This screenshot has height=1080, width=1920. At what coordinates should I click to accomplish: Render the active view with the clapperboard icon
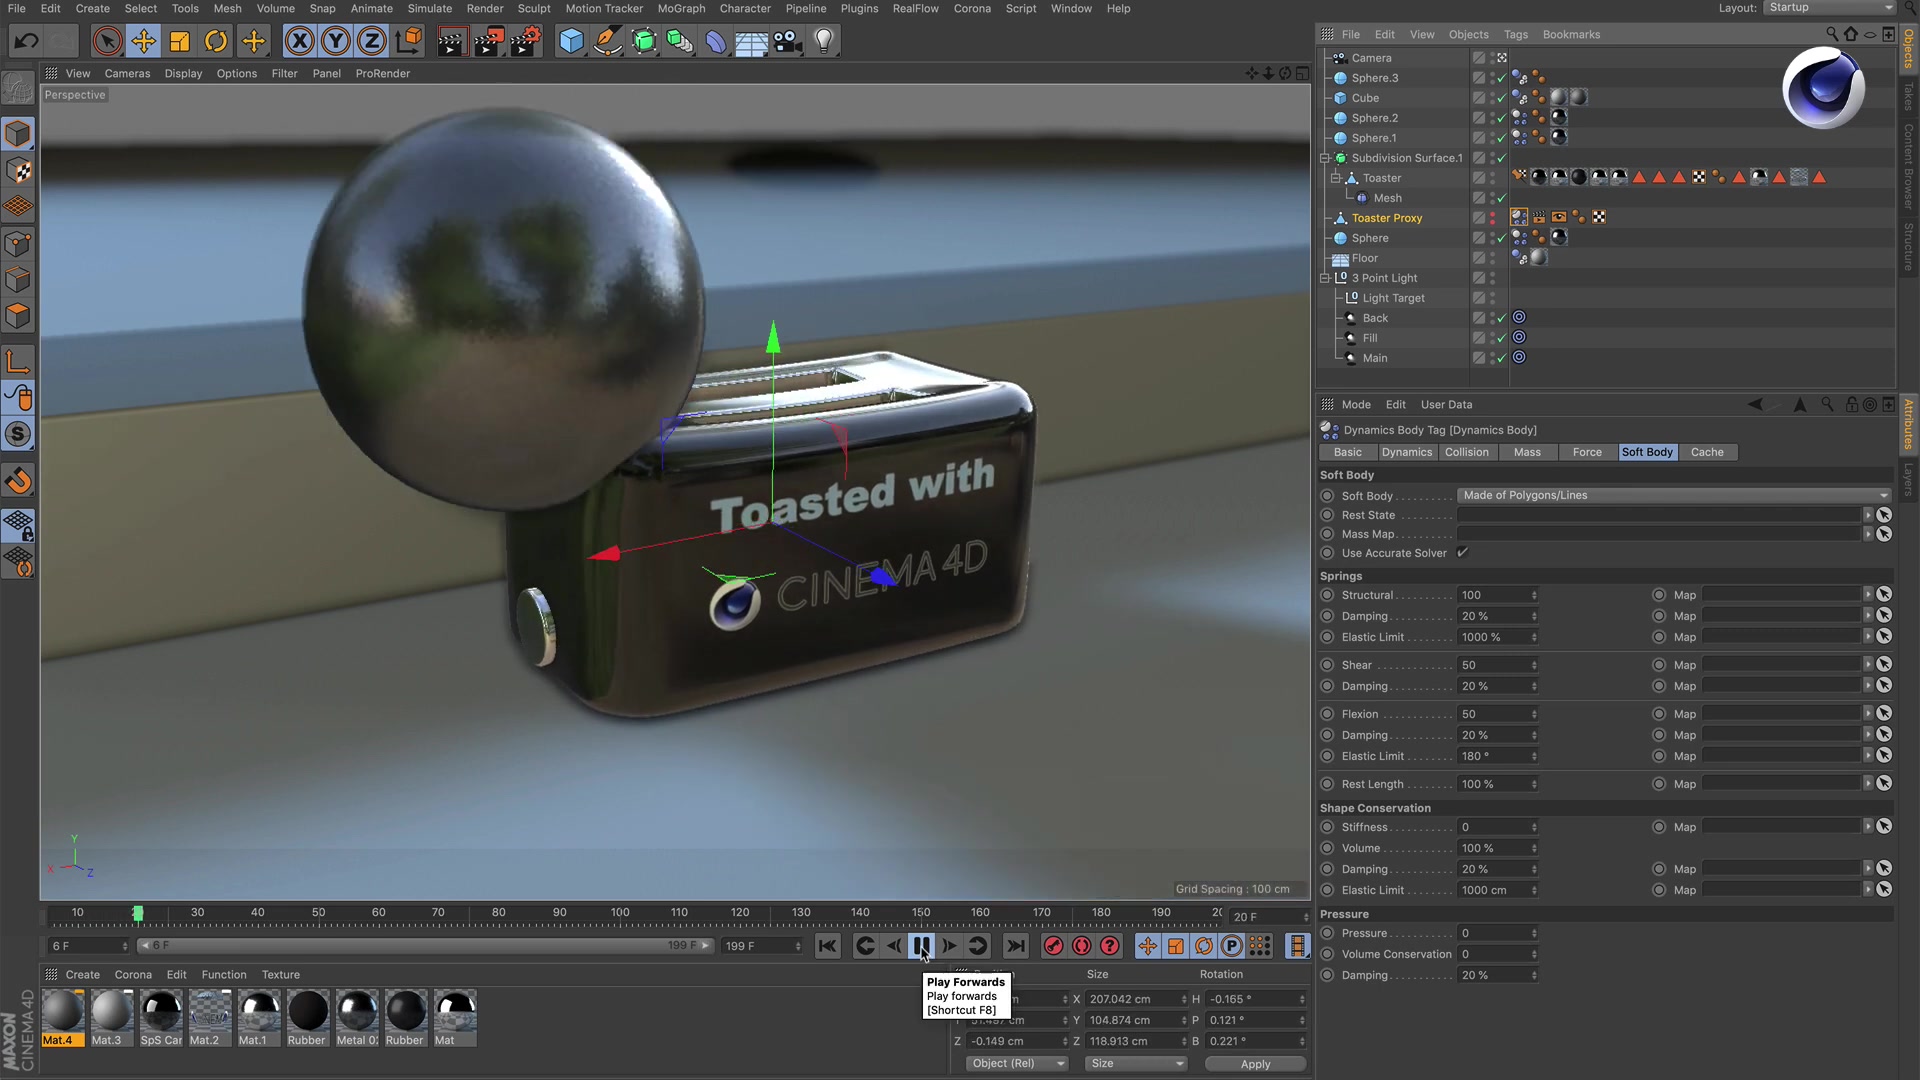pyautogui.click(x=452, y=41)
